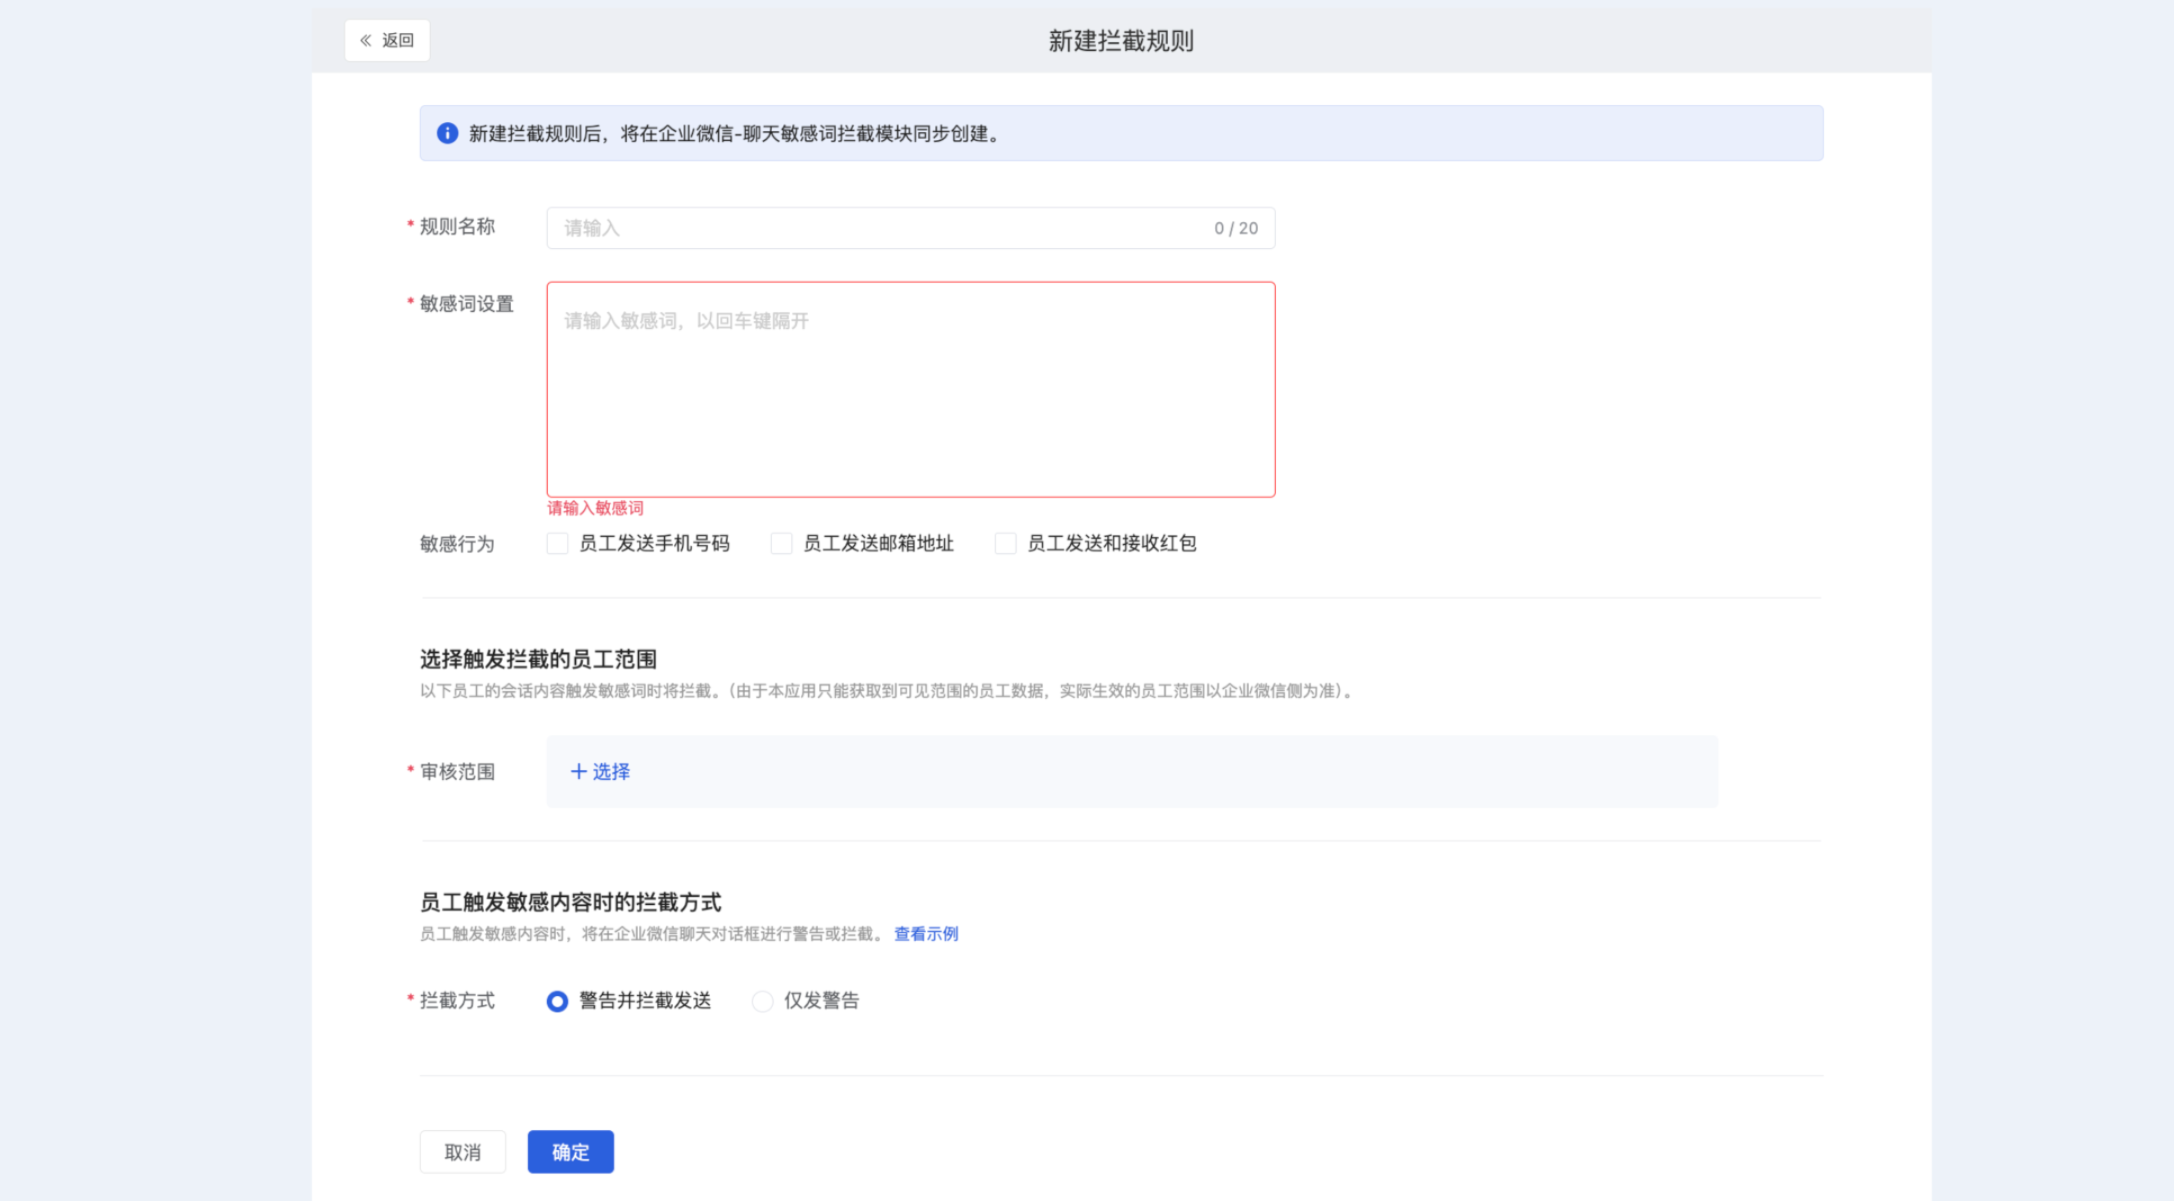Check 员工发送手机号码 checkbox
The image size is (2174, 1201).
[557, 543]
